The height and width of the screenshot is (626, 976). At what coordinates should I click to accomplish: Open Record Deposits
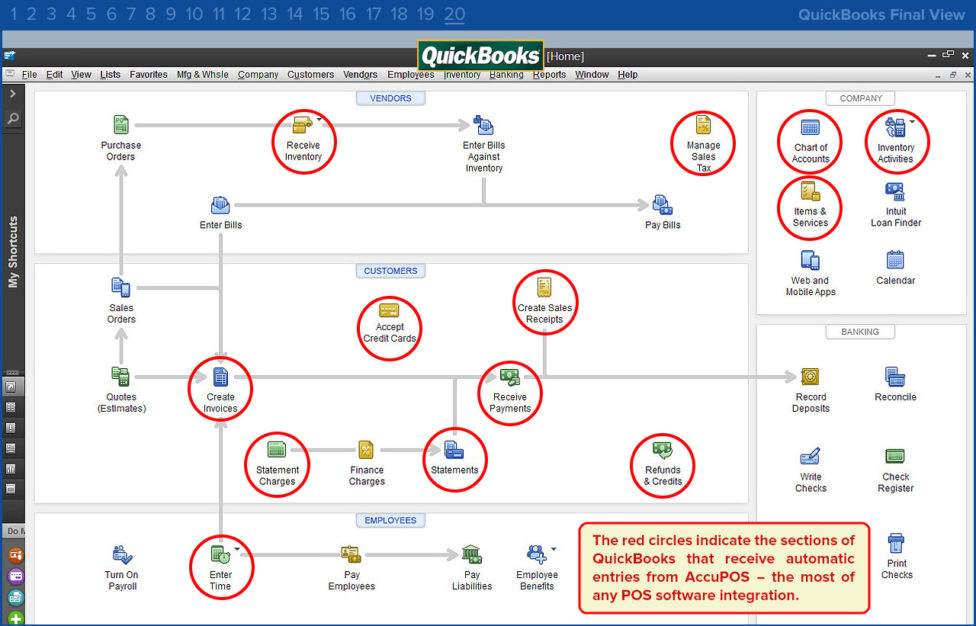(x=810, y=376)
